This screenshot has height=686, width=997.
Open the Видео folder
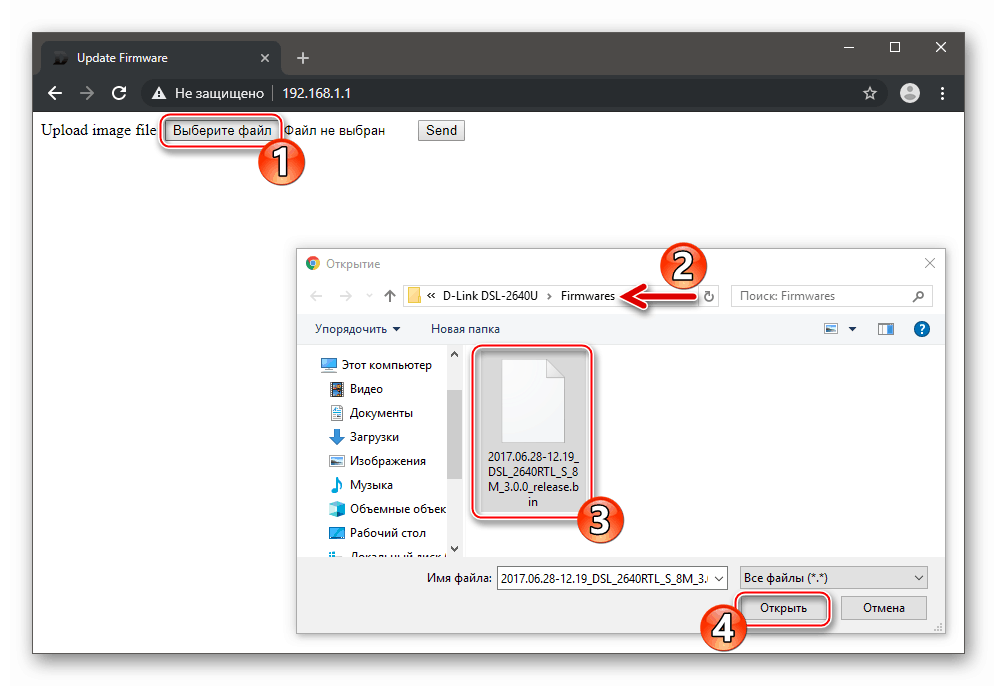coord(357,389)
